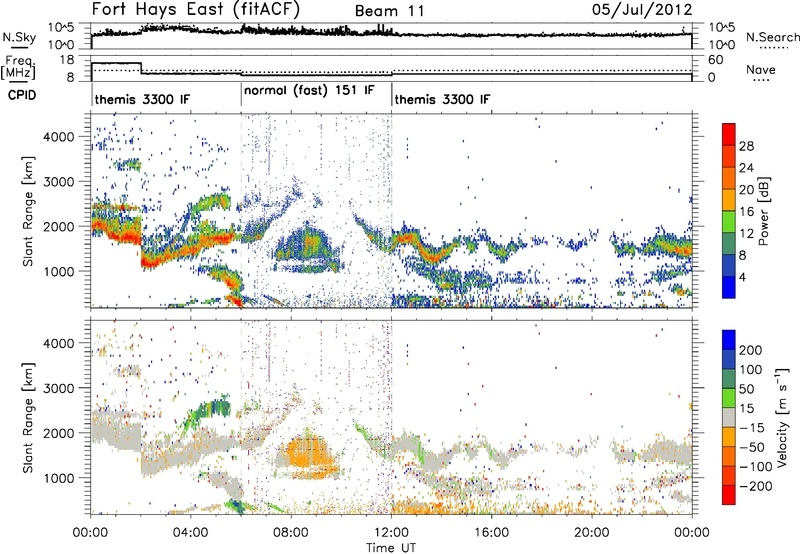Click the '04:00' time tick label
The width and height of the screenshot is (800, 554).
pyautogui.click(x=190, y=533)
